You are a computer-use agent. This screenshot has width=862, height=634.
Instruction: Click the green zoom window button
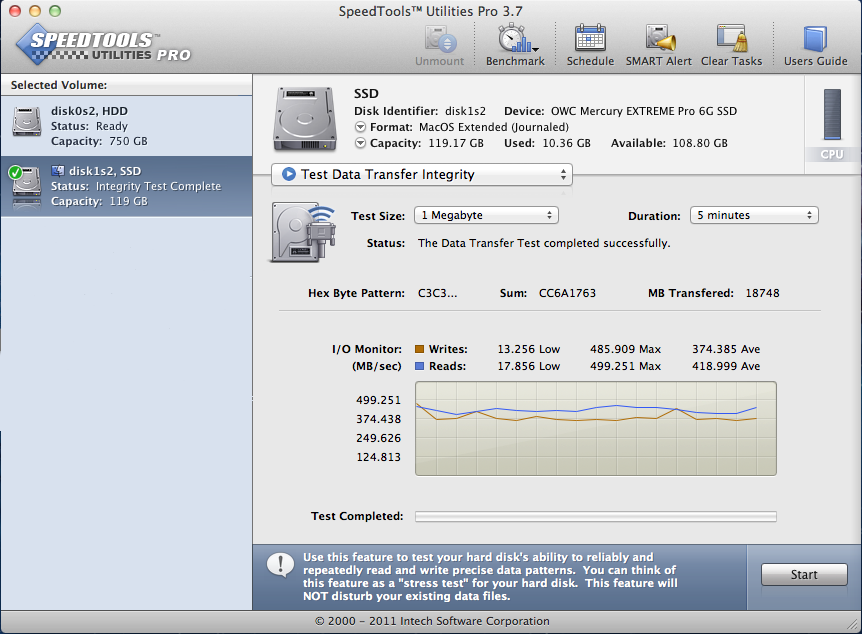pos(54,11)
